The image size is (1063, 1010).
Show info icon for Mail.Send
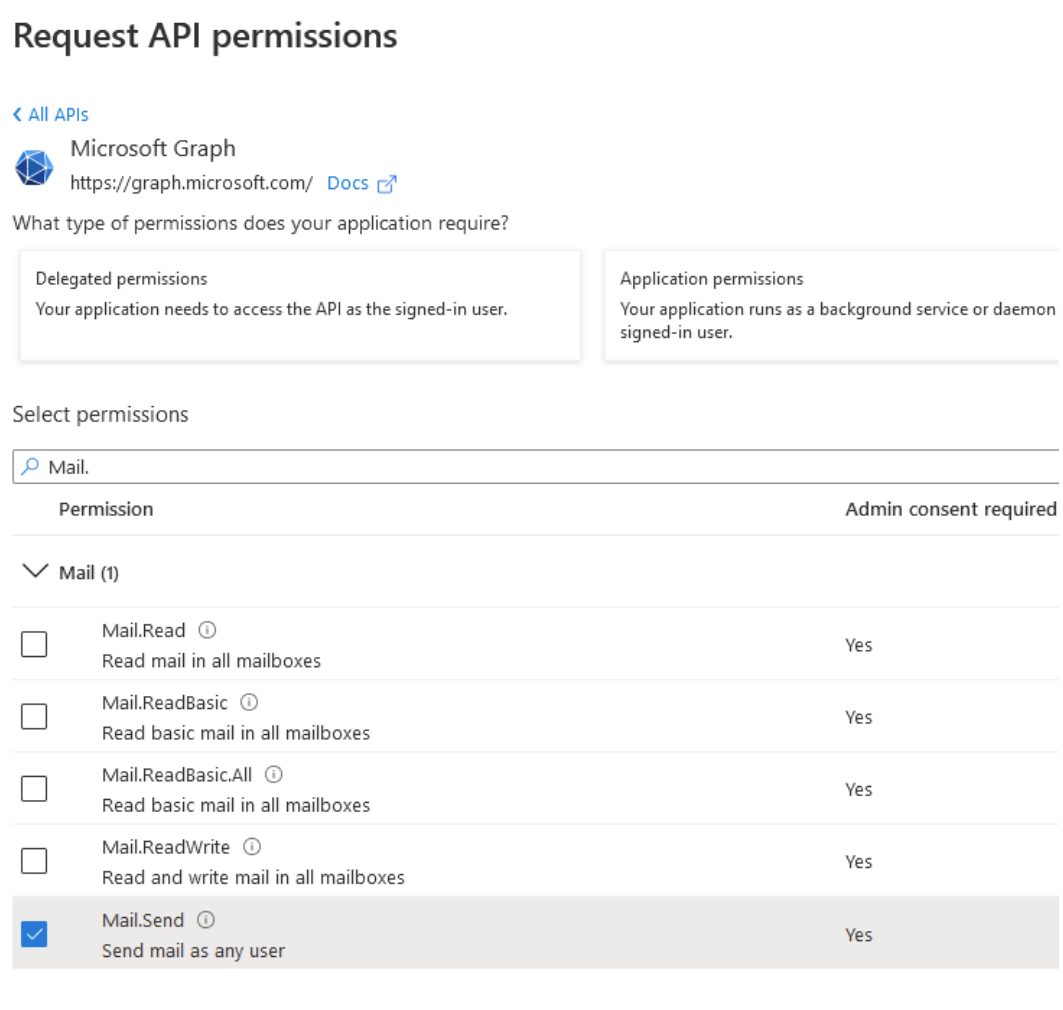tap(206, 920)
